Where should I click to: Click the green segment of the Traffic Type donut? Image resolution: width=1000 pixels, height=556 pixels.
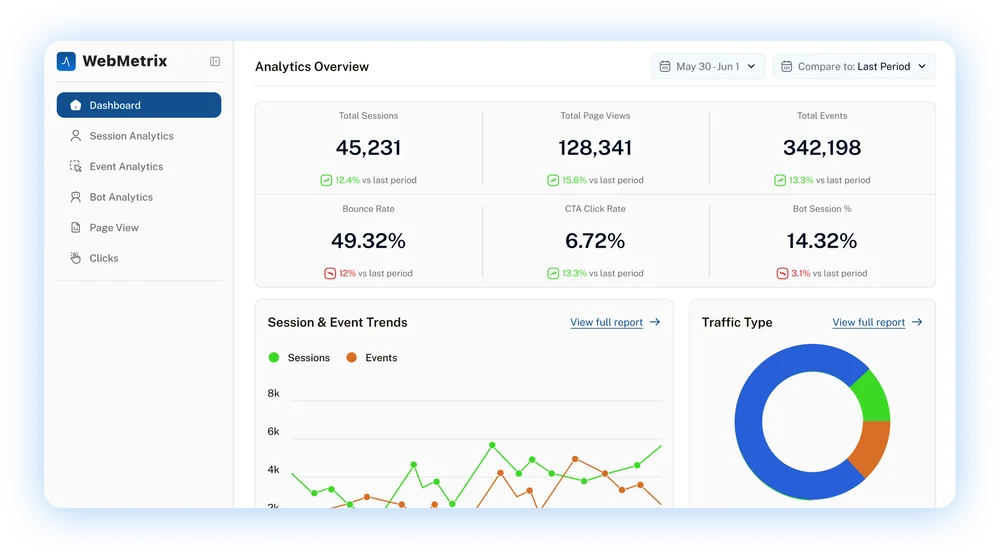(x=873, y=399)
